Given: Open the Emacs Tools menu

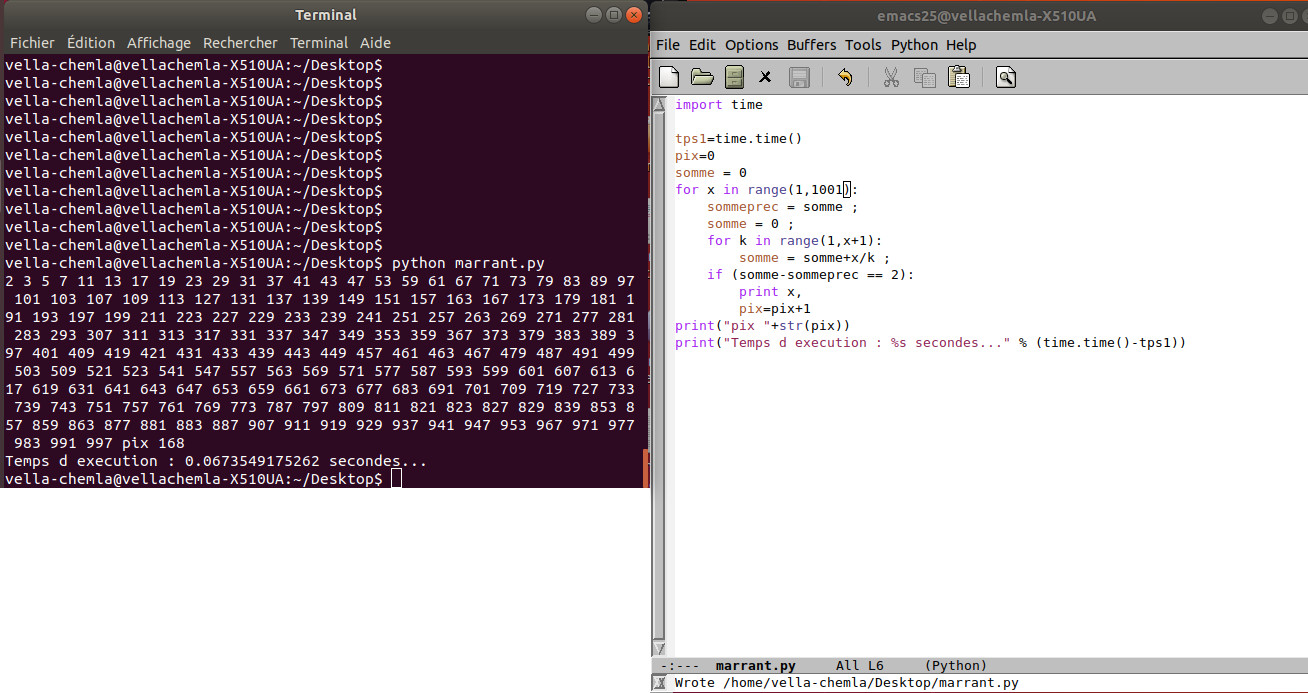Looking at the screenshot, I should [x=863, y=45].
